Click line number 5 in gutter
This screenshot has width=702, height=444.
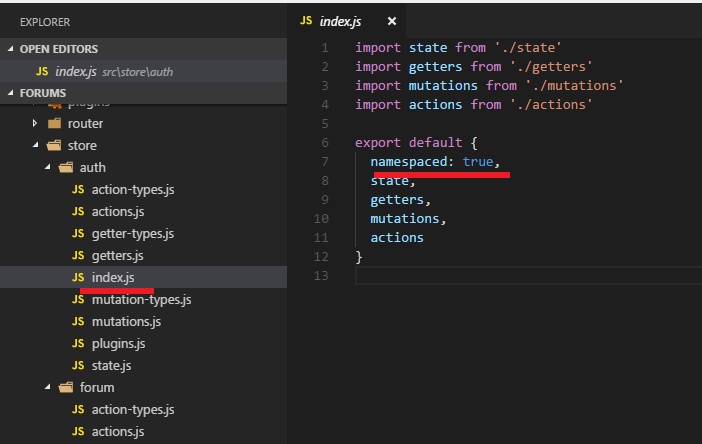click(325, 124)
